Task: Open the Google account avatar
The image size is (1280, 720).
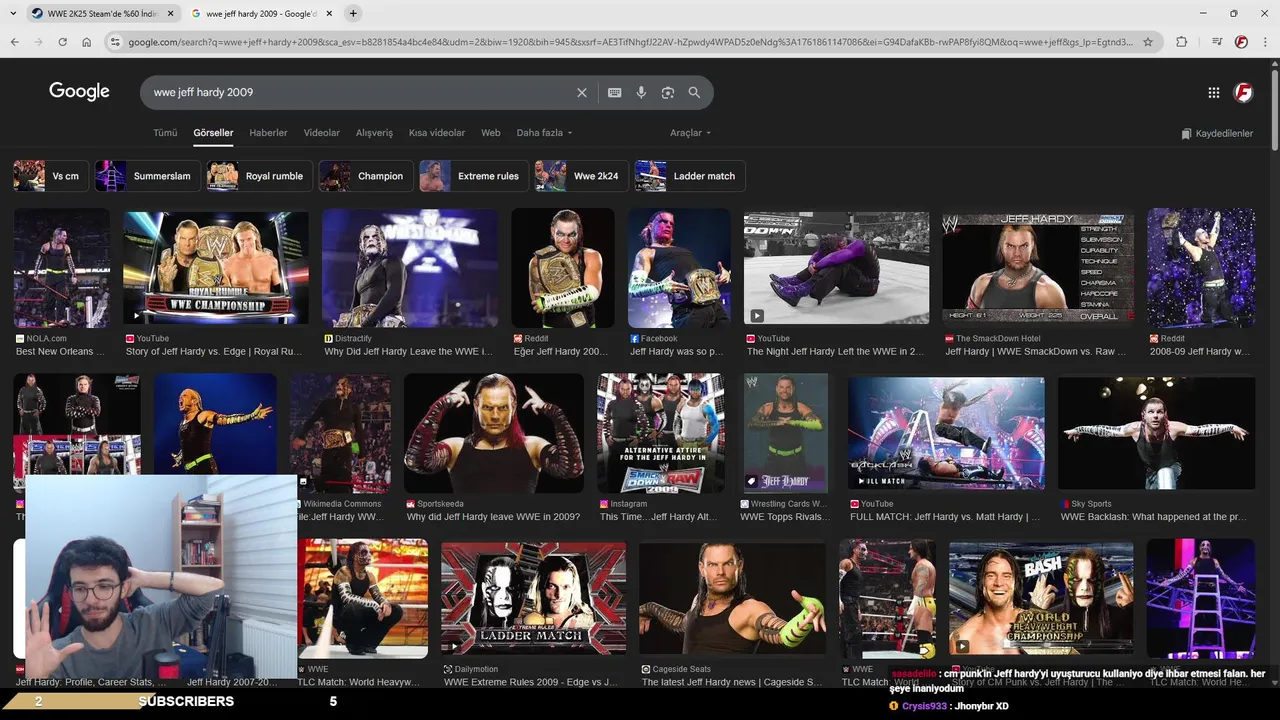Action: (x=1244, y=92)
